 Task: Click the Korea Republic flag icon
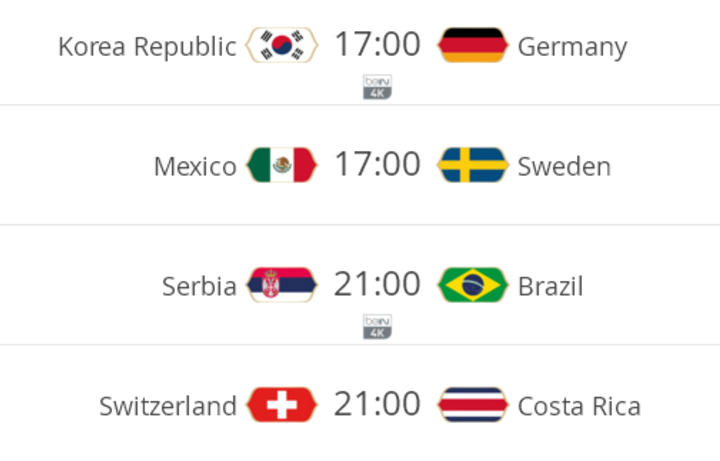[281, 45]
